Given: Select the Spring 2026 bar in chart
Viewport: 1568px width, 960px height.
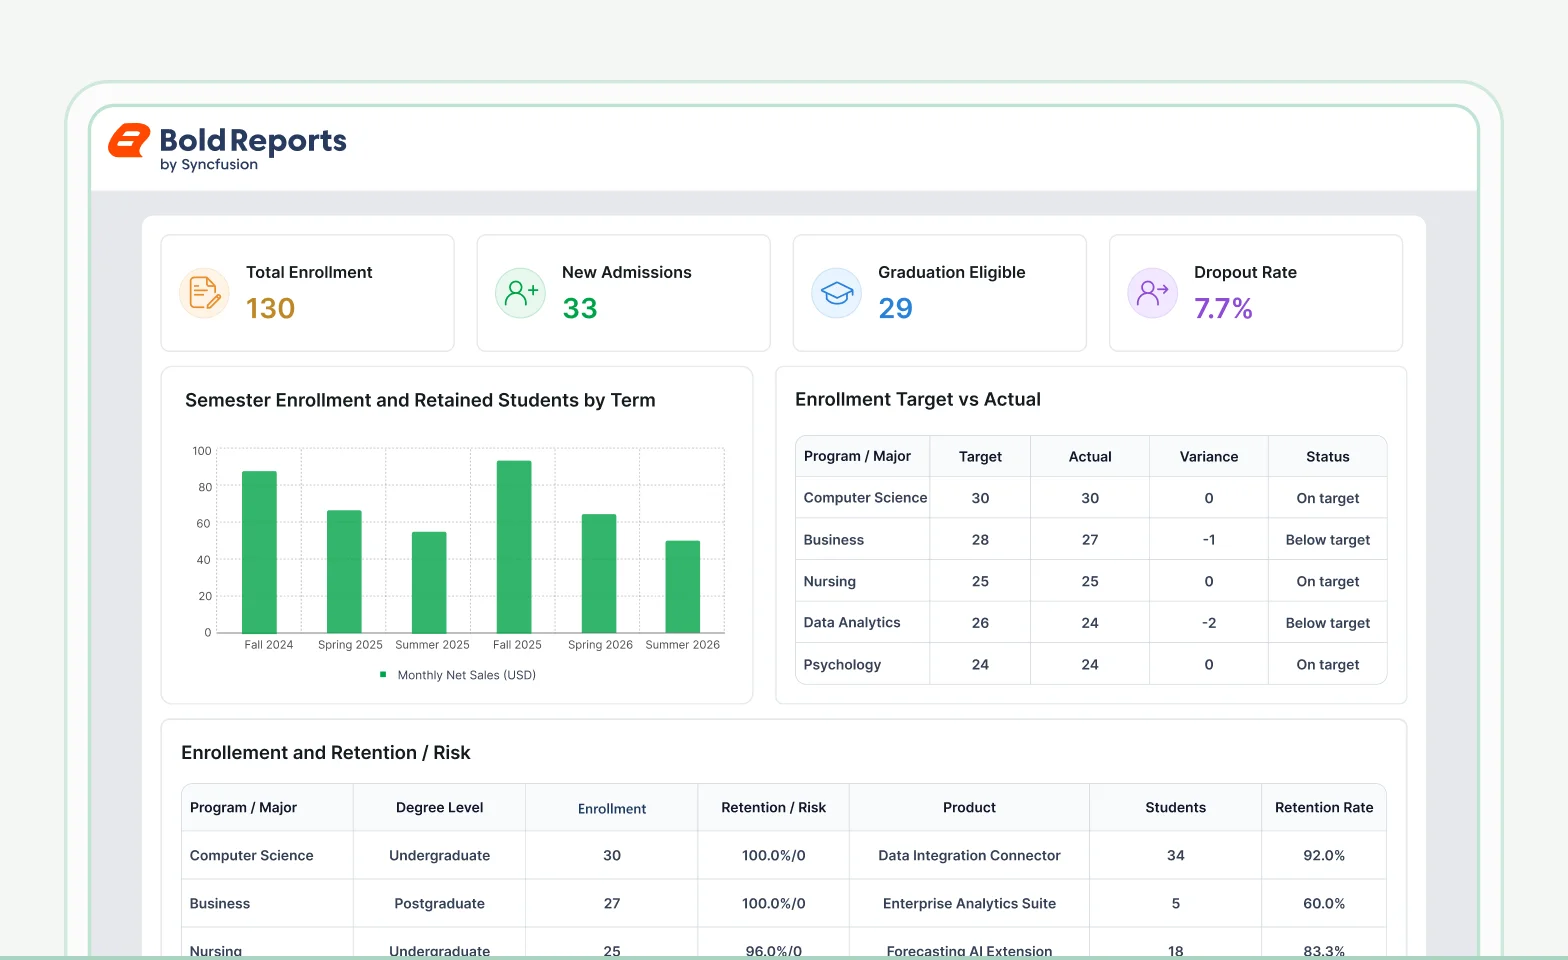Looking at the screenshot, I should pyautogui.click(x=599, y=574).
